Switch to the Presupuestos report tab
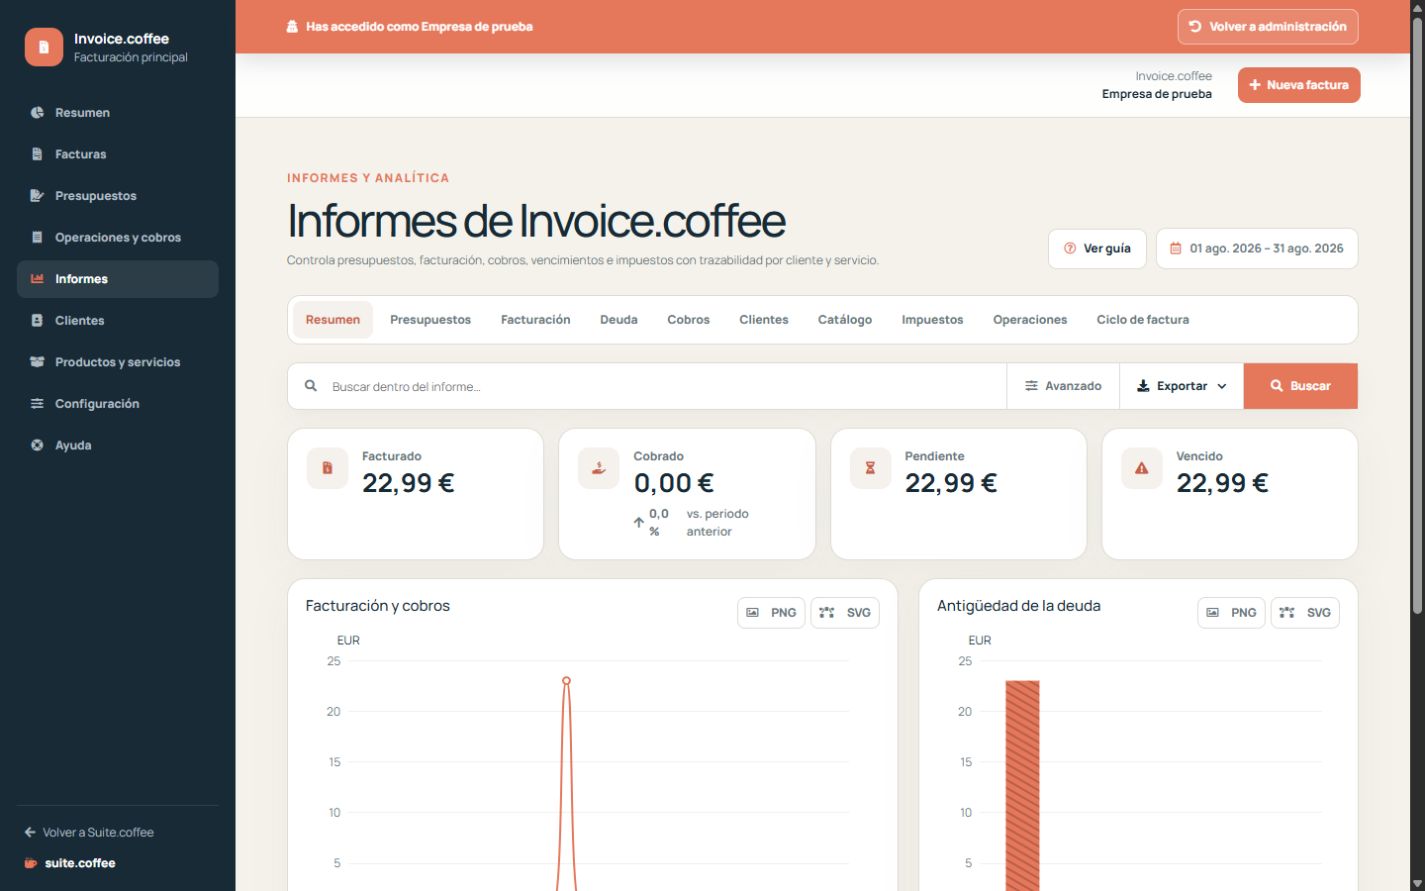 pyautogui.click(x=430, y=320)
